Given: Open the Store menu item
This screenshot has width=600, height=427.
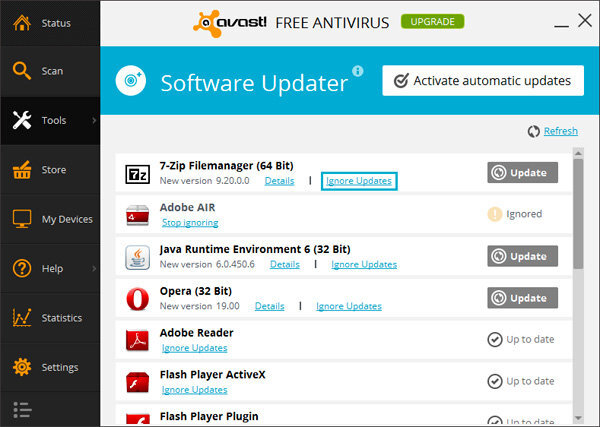Looking at the screenshot, I should click(50, 170).
